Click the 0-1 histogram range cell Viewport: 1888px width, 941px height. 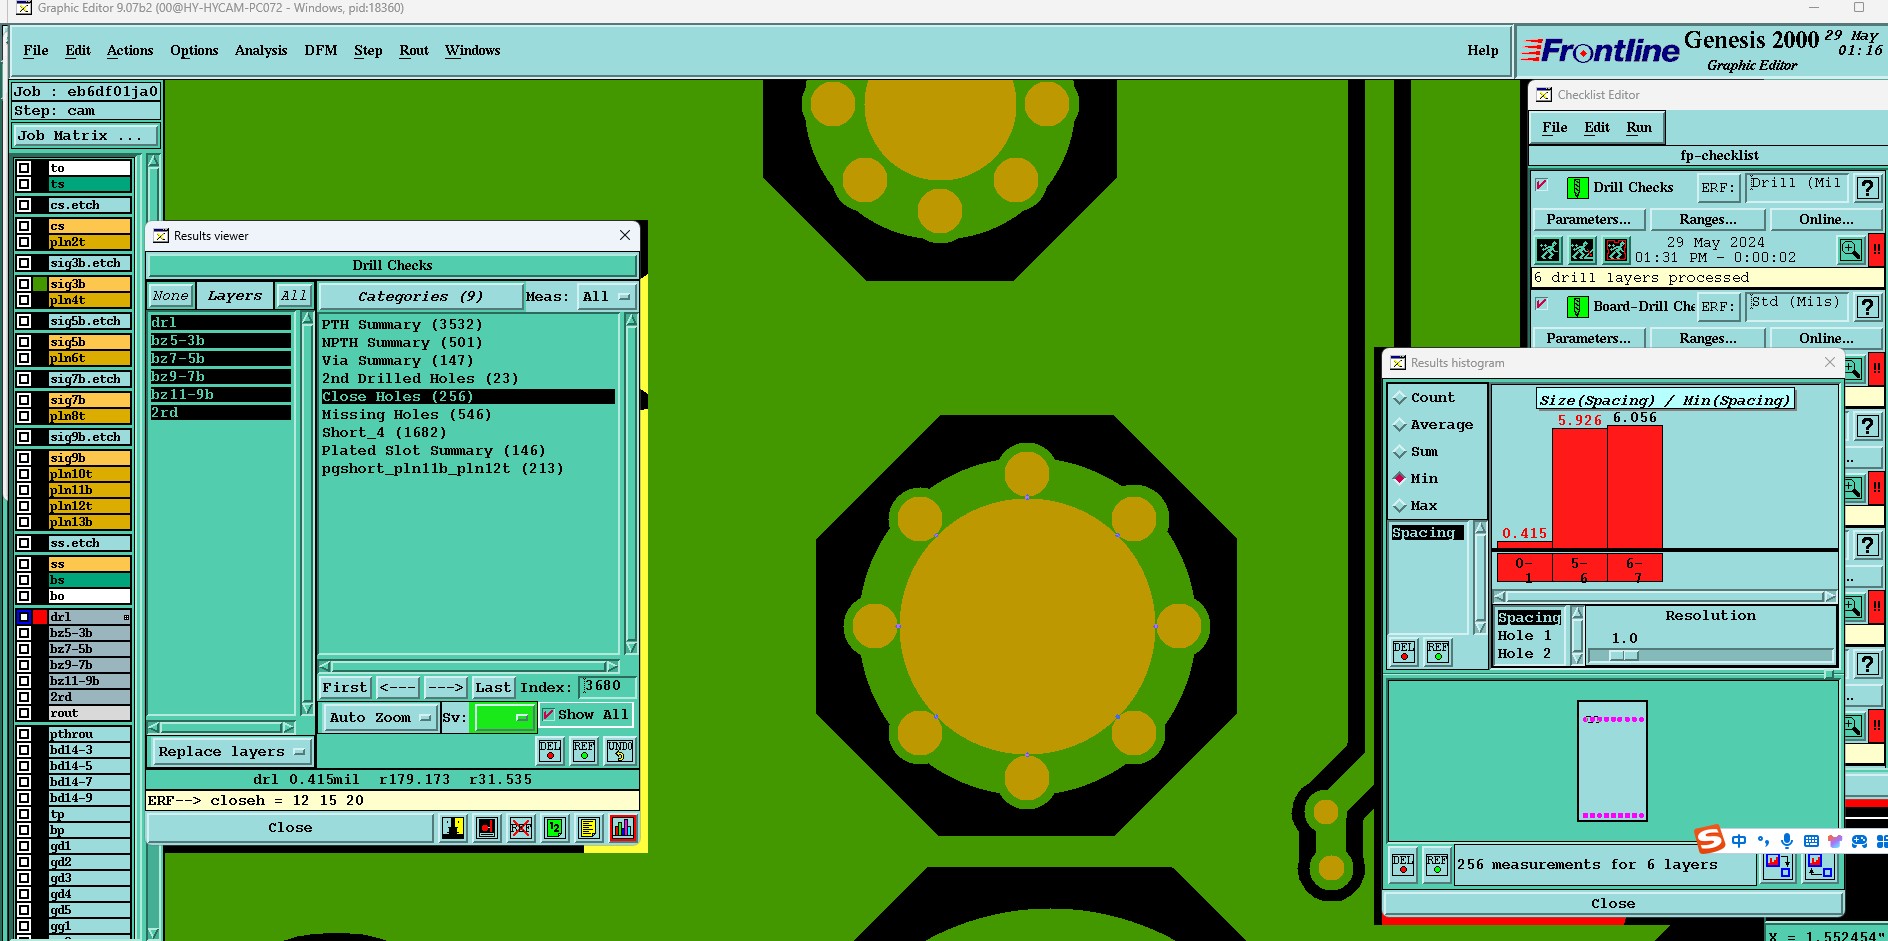1524,569
